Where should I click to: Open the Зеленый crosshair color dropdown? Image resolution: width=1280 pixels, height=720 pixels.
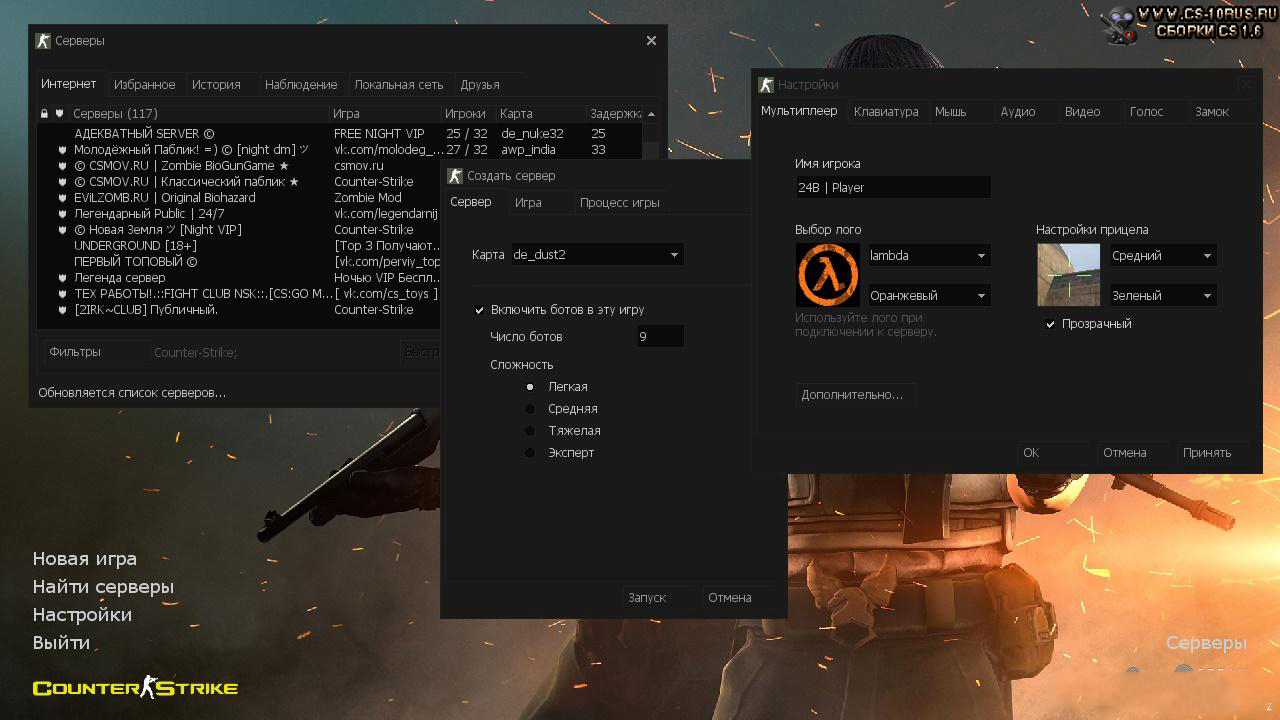click(1162, 296)
